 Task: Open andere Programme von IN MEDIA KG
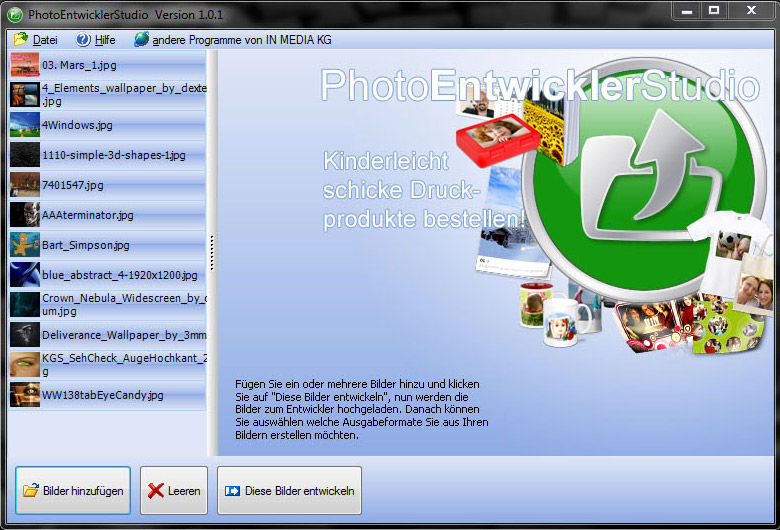click(233, 40)
